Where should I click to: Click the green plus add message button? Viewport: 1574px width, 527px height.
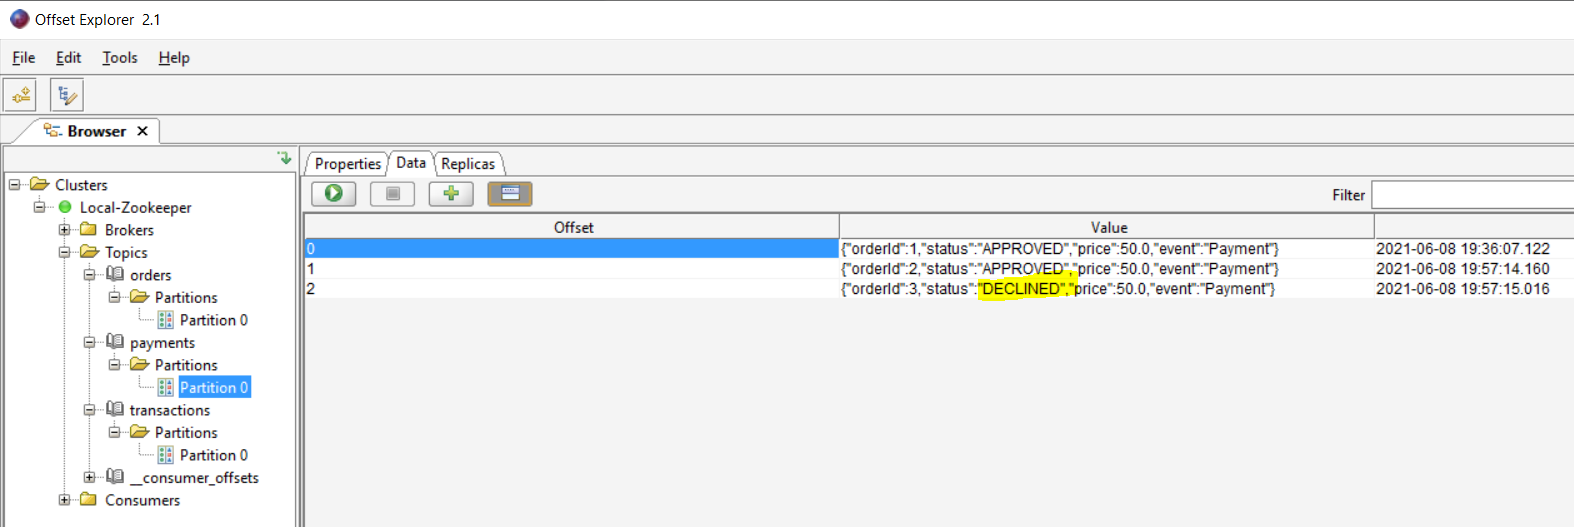[x=451, y=194]
